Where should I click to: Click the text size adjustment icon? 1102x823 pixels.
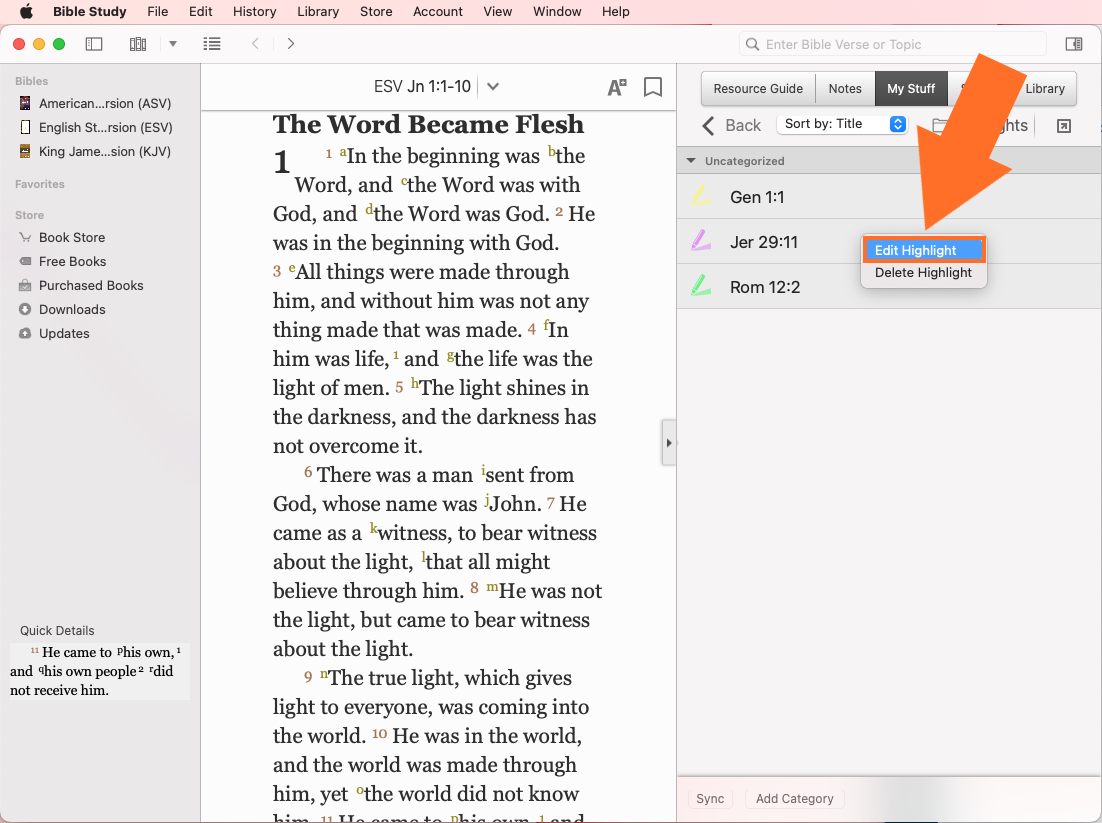(x=617, y=87)
